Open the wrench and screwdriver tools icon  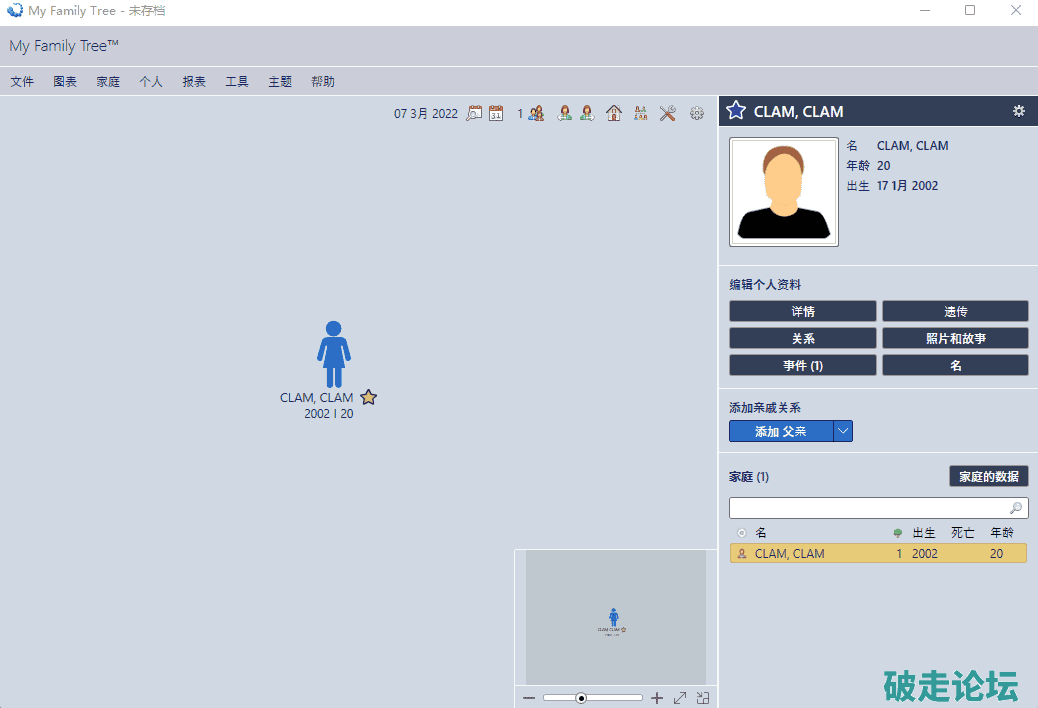click(668, 114)
